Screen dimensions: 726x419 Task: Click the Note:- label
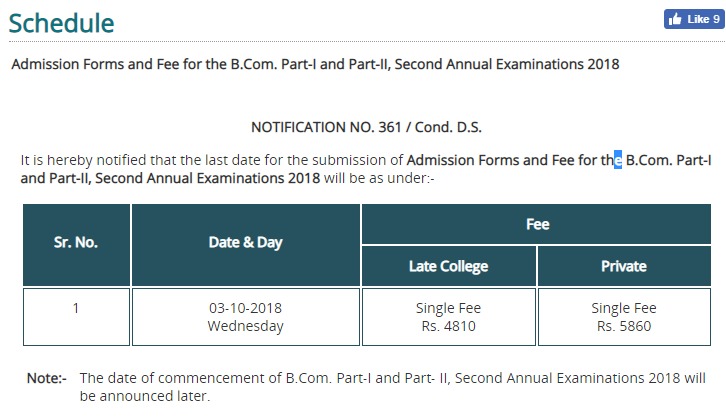tap(45, 378)
